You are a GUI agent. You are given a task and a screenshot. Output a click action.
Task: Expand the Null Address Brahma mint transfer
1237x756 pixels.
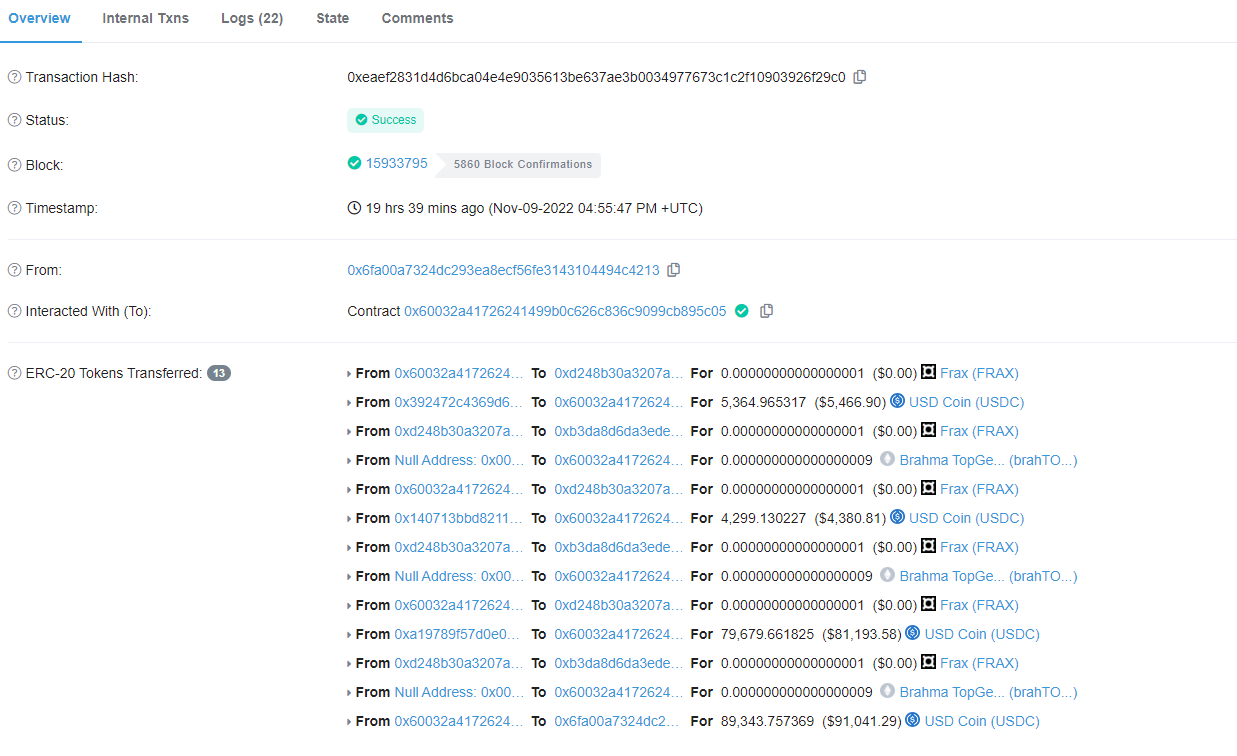click(349, 460)
